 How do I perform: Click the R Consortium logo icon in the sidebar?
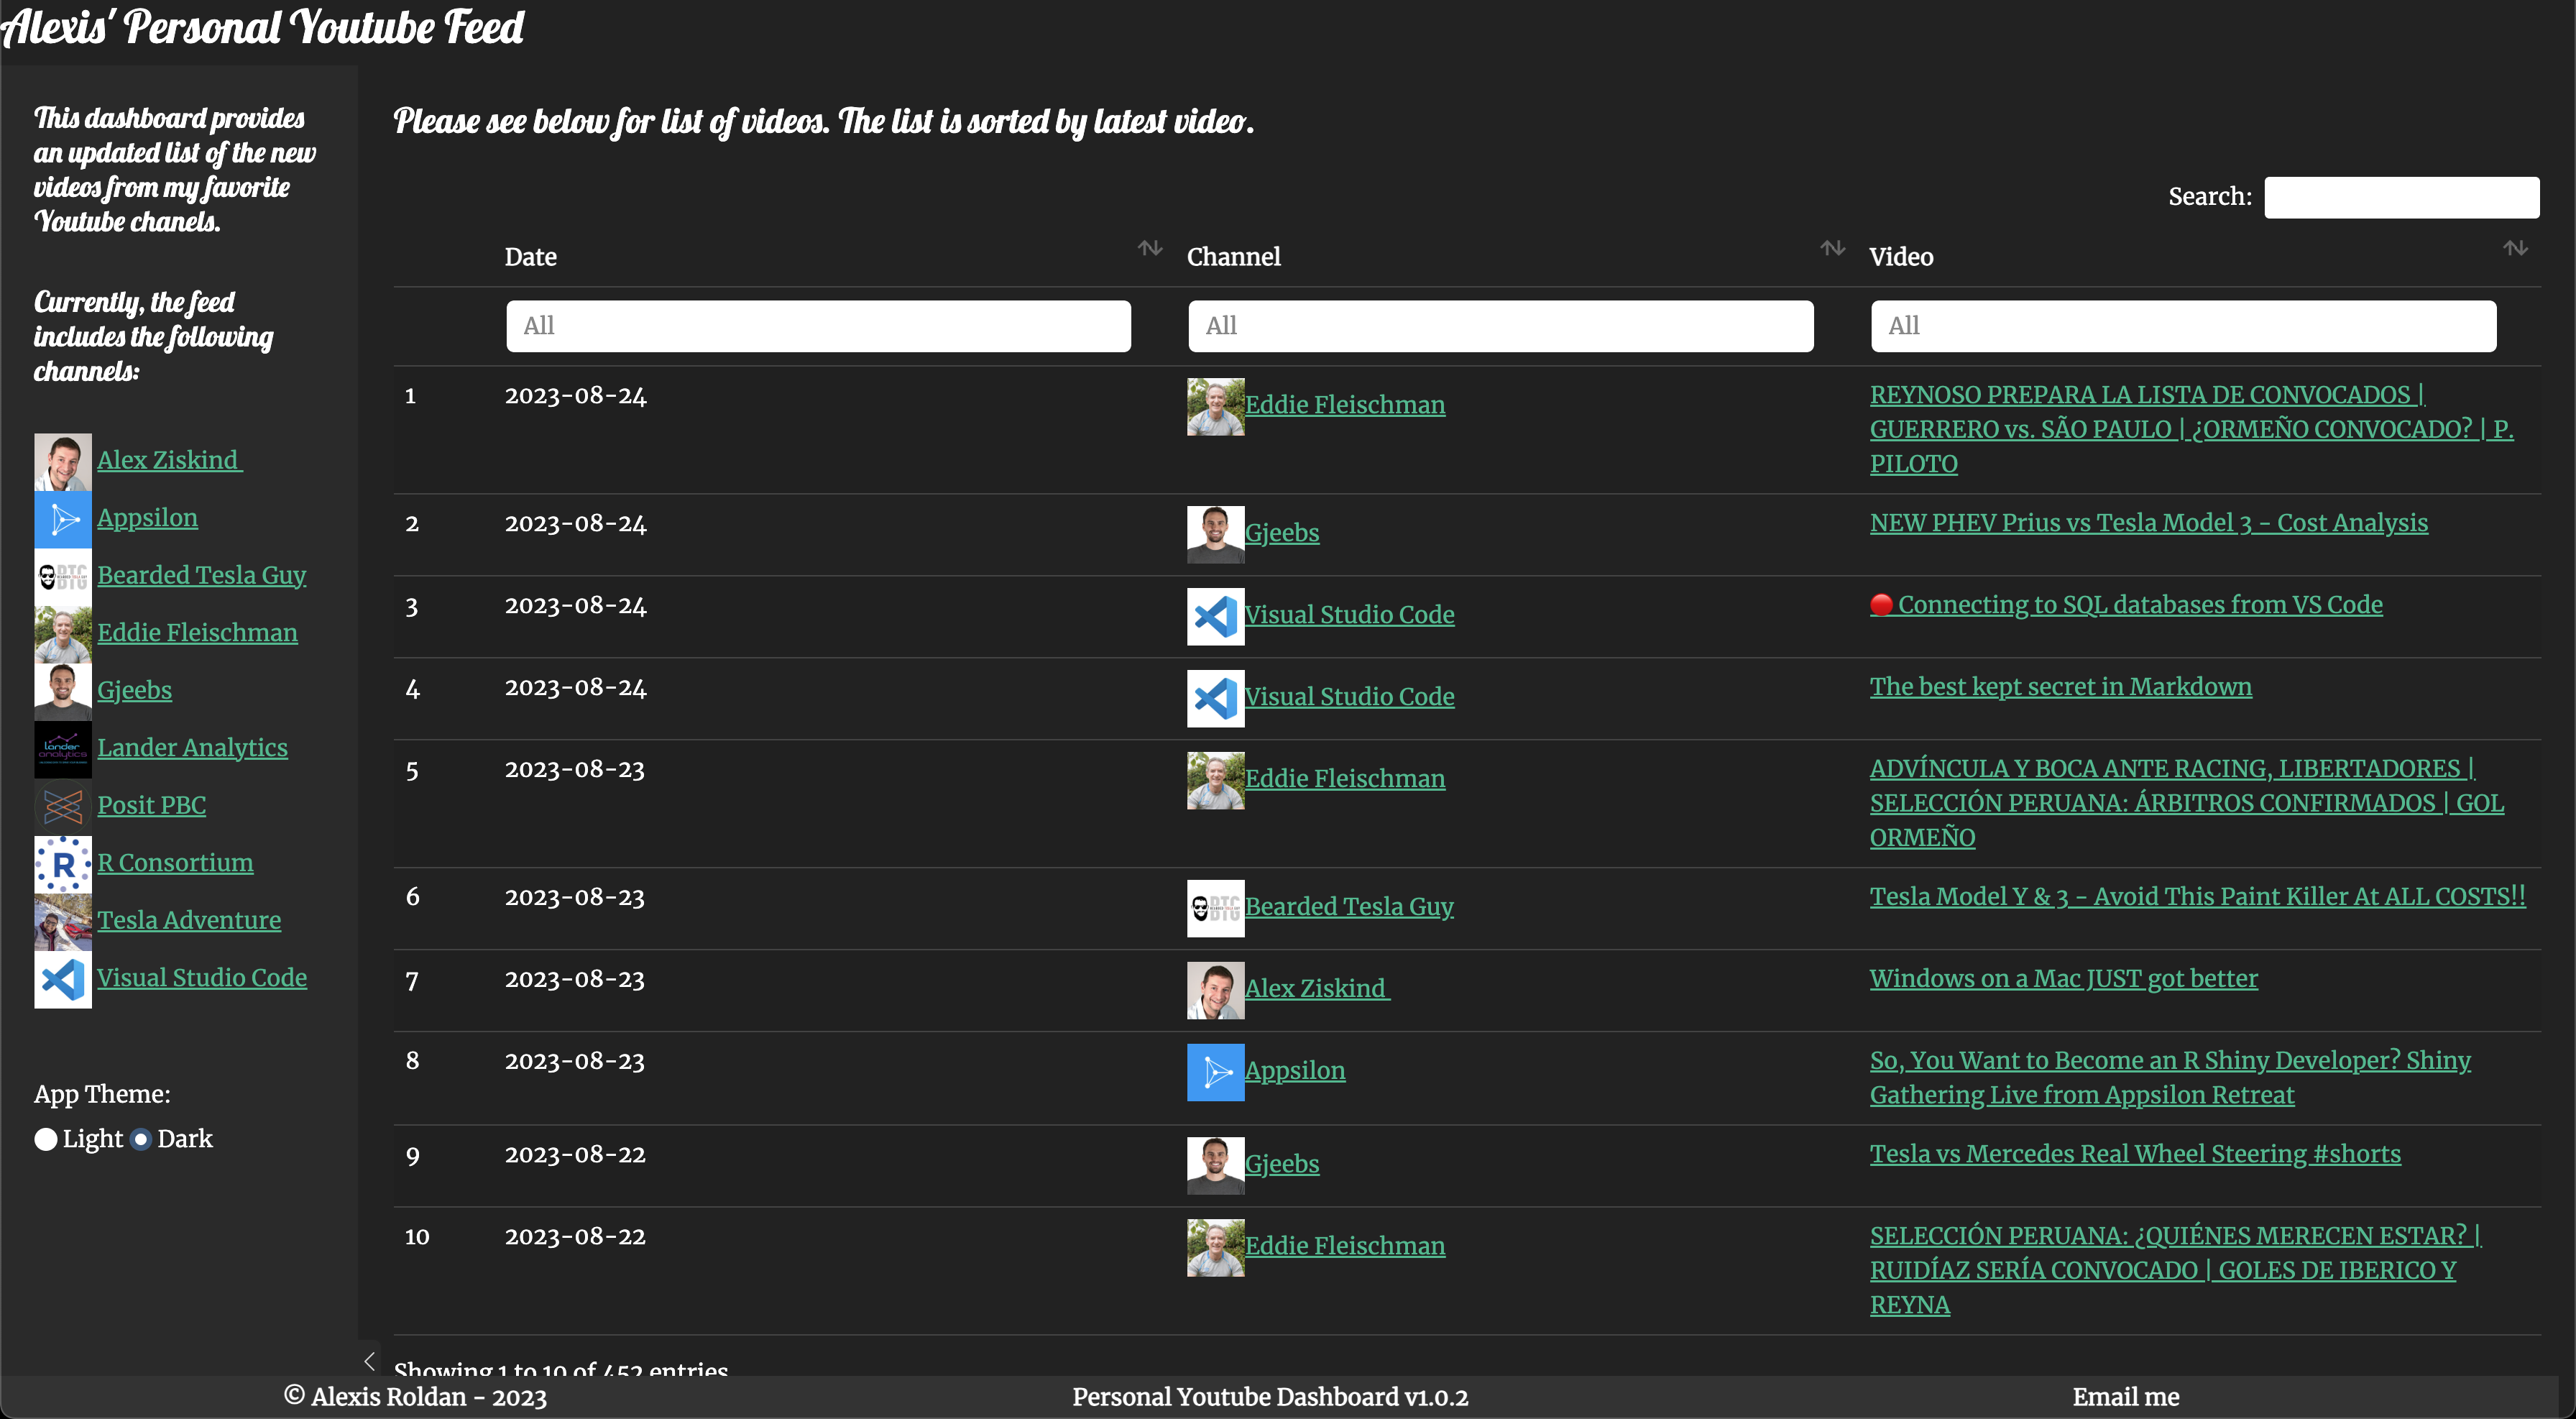[x=63, y=864]
